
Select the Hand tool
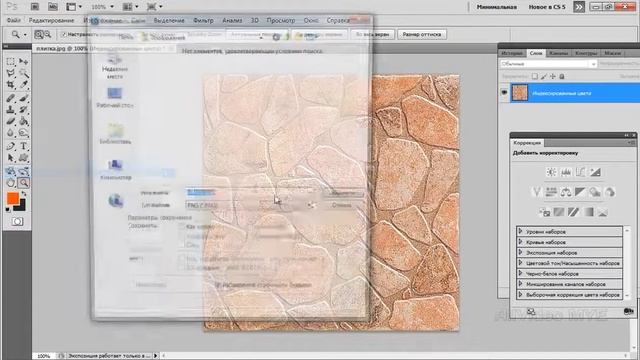click(x=11, y=183)
